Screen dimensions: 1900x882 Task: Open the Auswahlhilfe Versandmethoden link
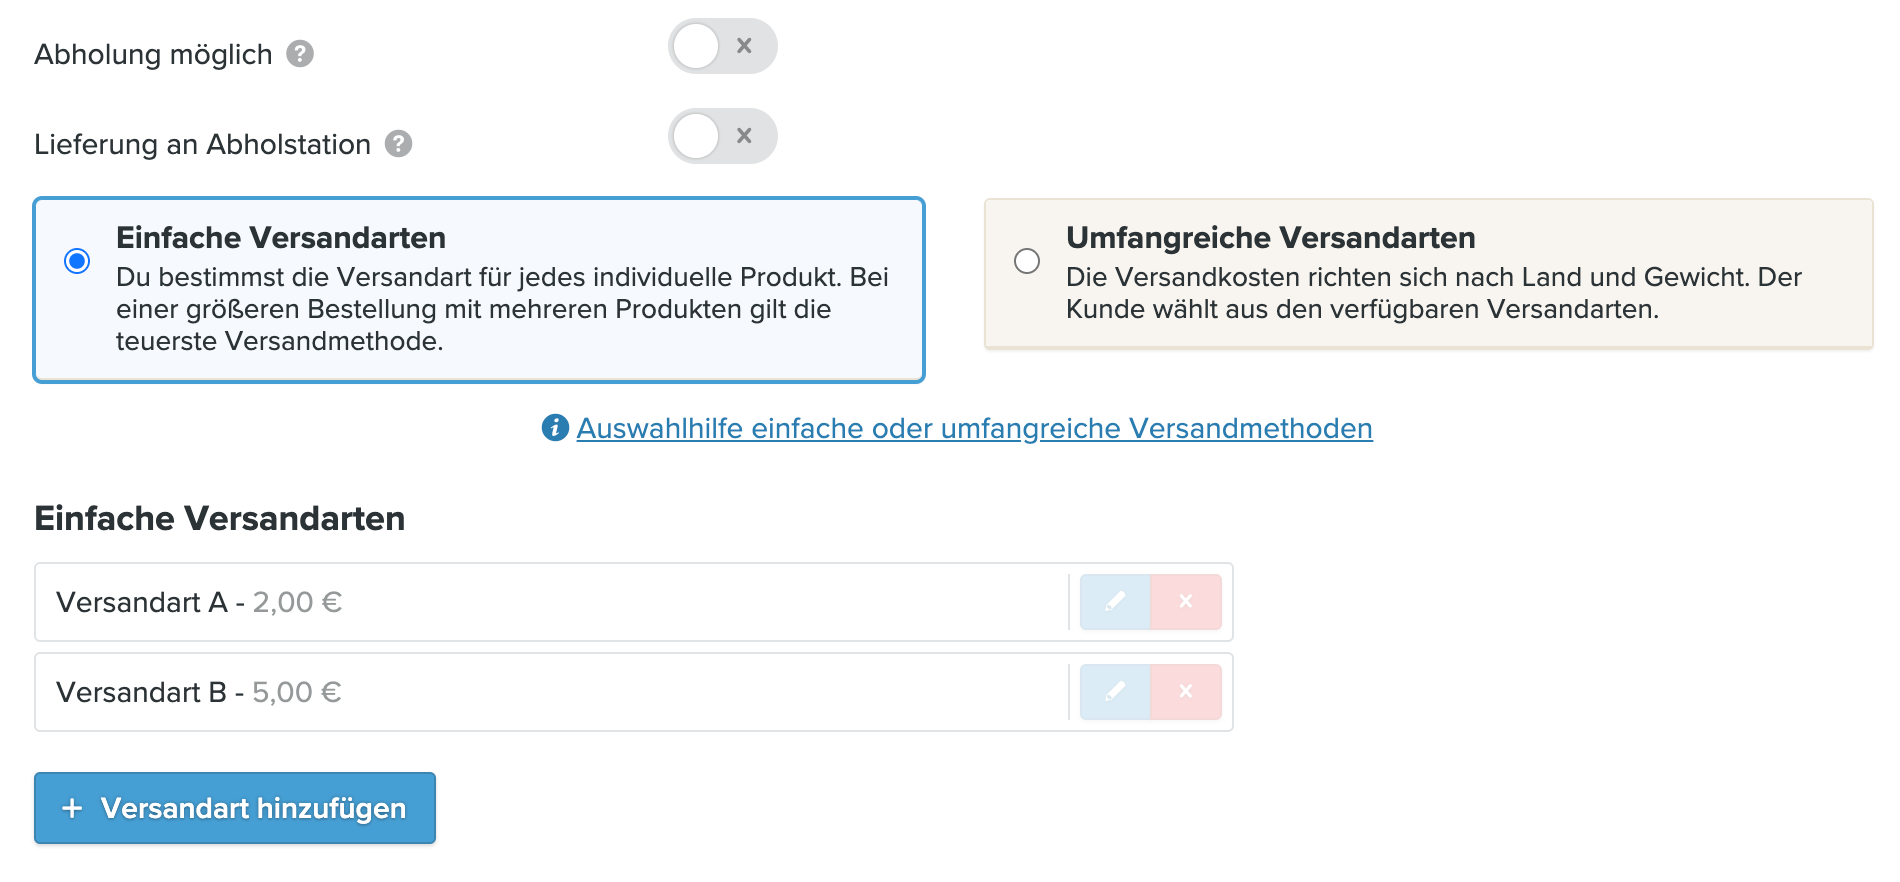point(974,428)
